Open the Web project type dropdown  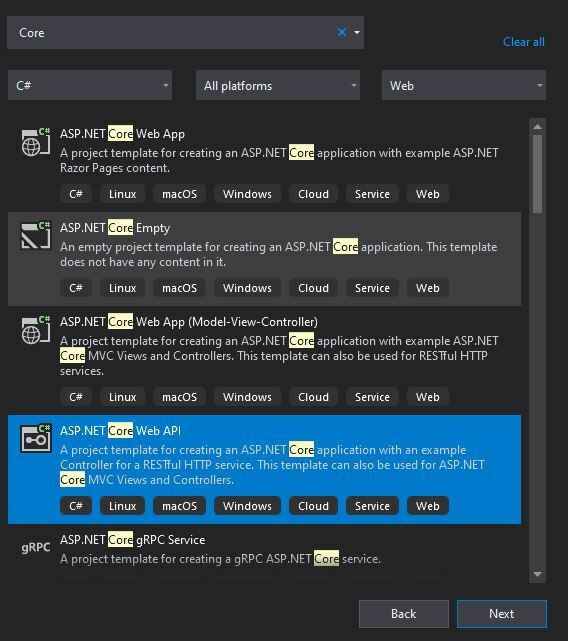pyautogui.click(x=464, y=85)
